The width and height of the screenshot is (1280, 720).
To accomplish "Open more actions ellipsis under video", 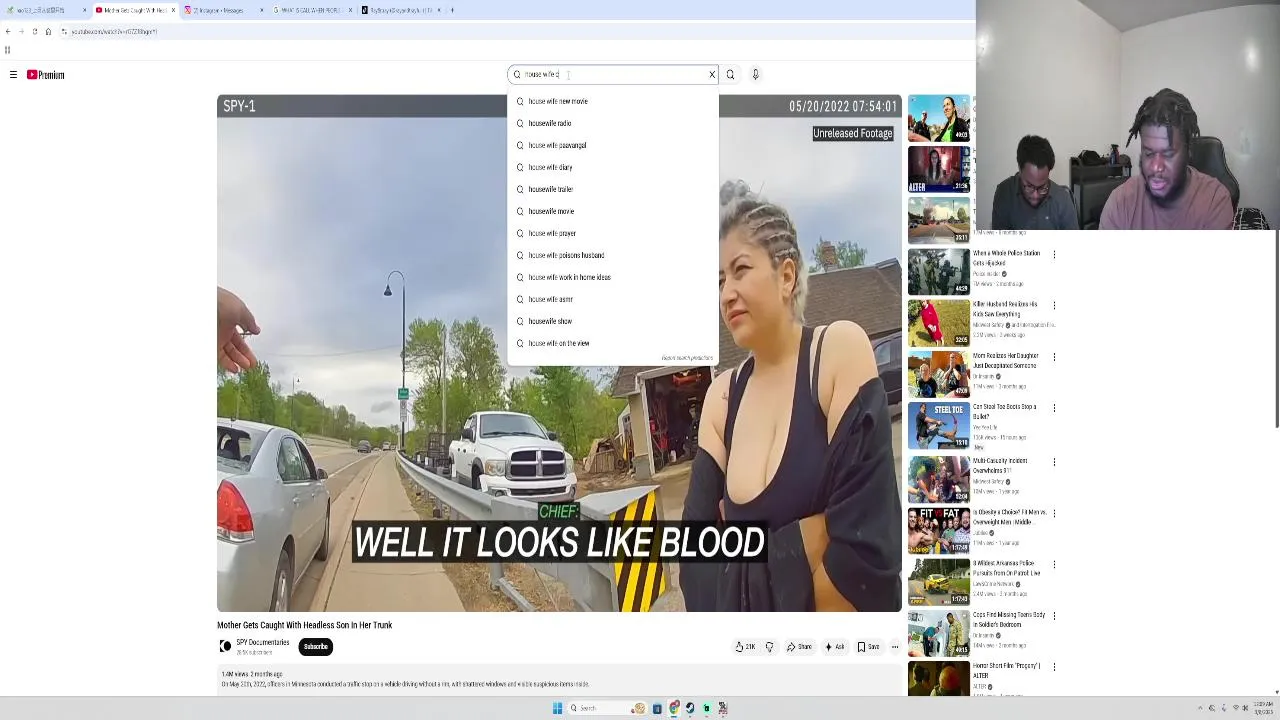I will [x=895, y=647].
